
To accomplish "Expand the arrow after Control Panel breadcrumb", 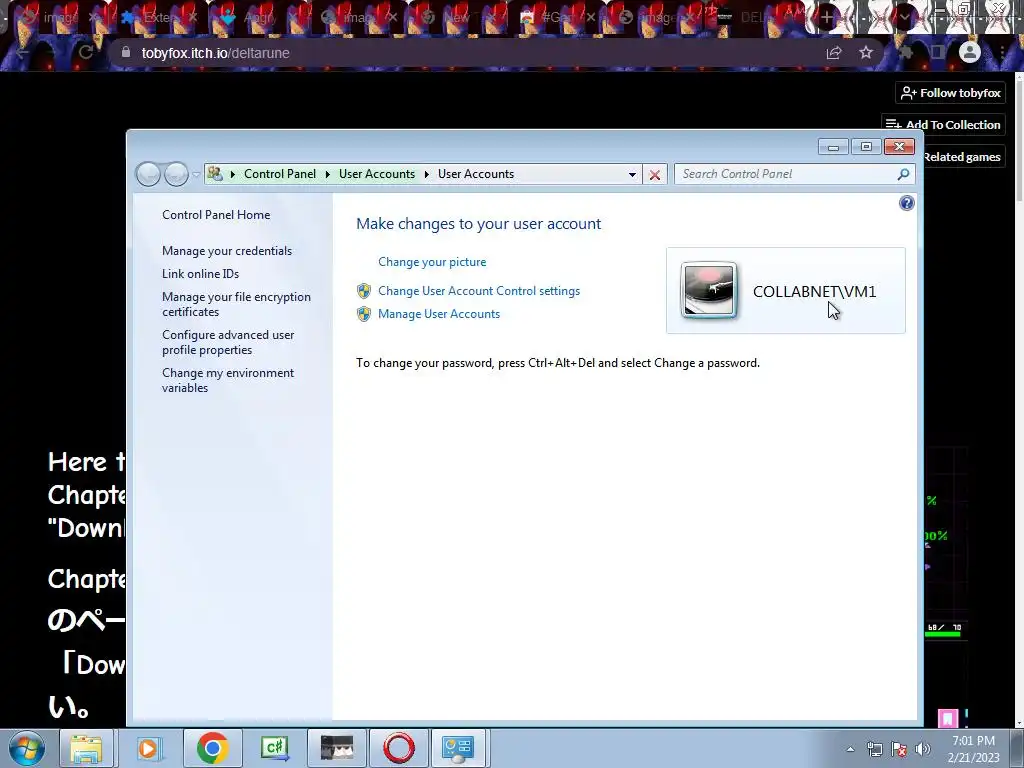I will 327,174.
